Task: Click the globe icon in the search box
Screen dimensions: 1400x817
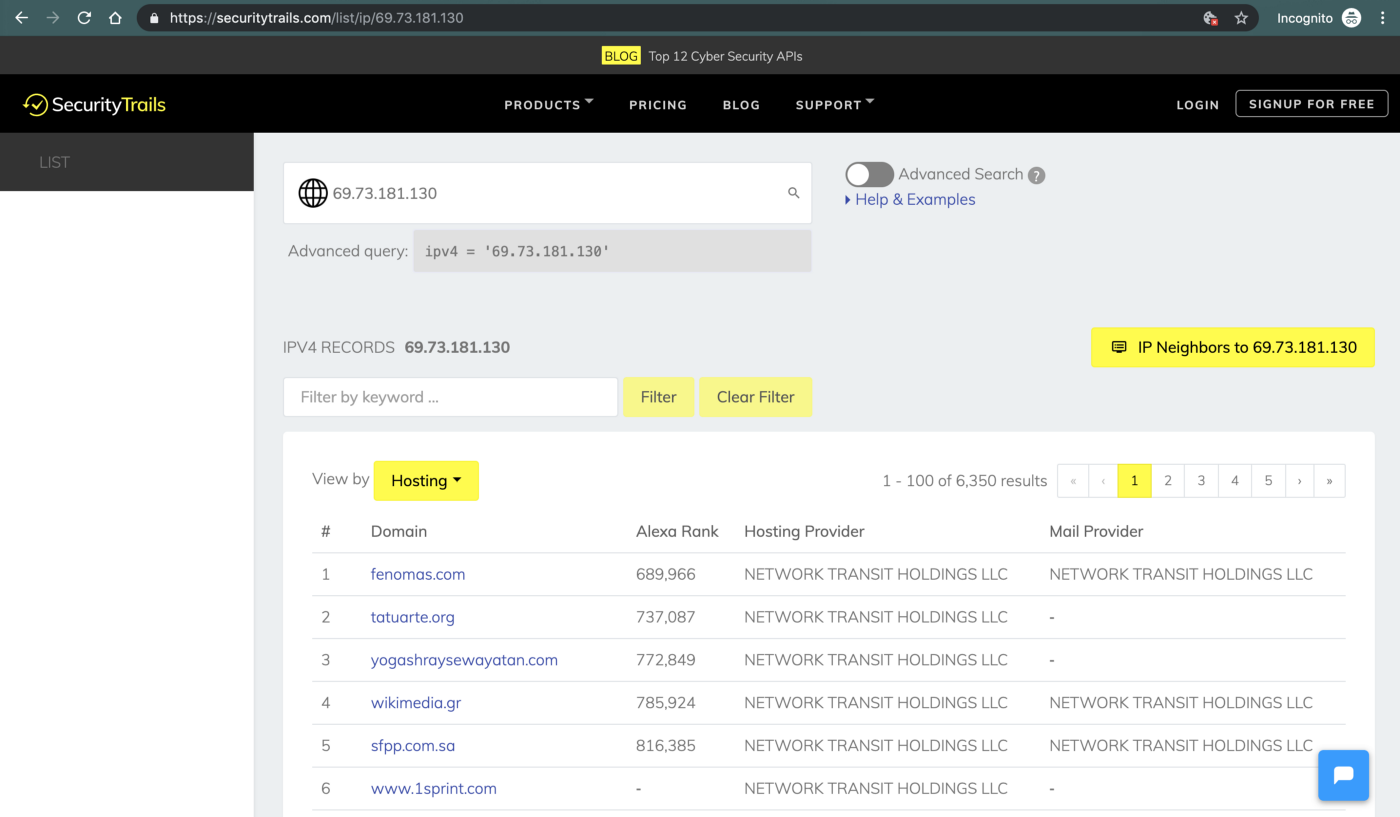Action: [313, 193]
